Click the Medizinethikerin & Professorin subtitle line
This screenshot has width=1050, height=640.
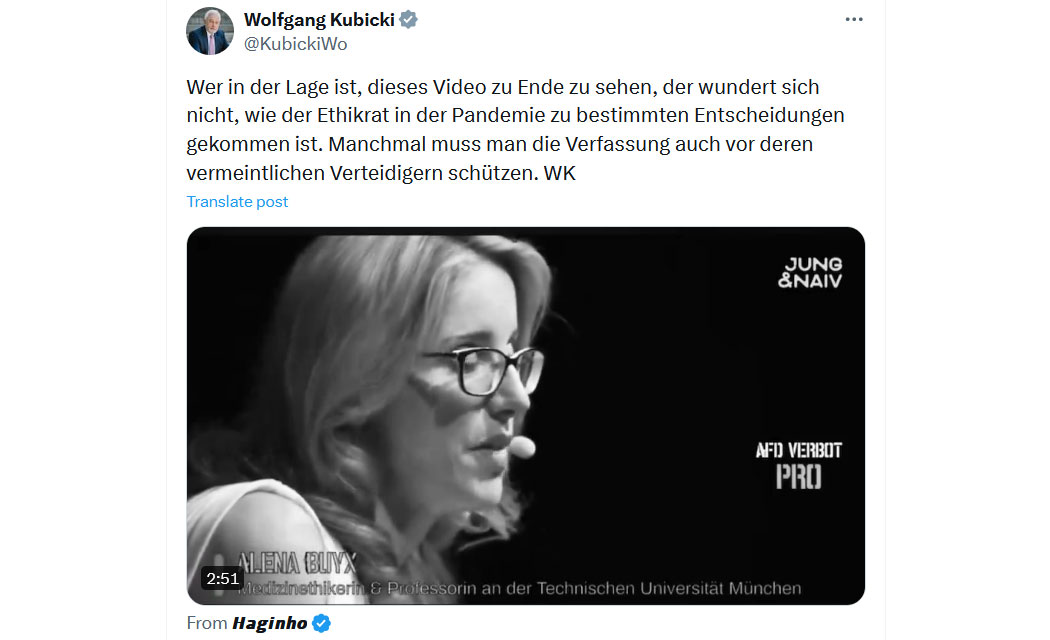click(520, 588)
